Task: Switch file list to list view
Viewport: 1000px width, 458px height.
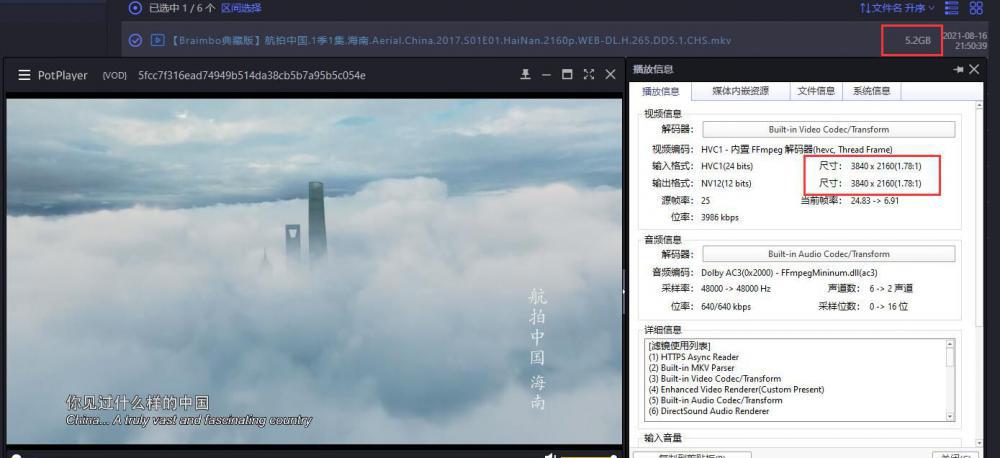Action: click(x=952, y=8)
